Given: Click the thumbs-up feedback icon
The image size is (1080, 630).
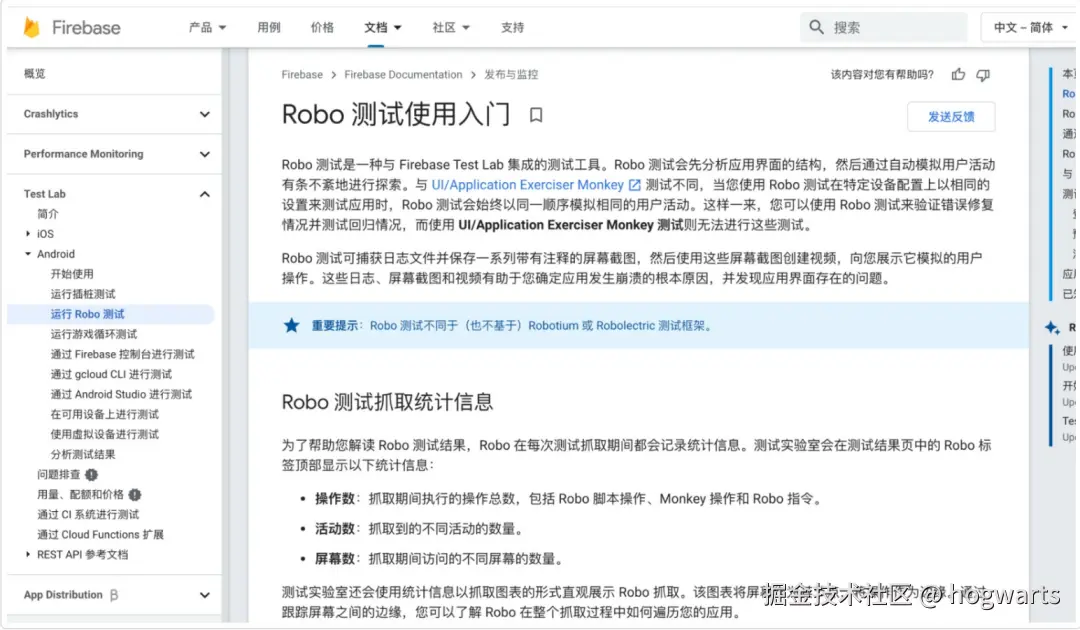Looking at the screenshot, I should pyautogui.click(x=957, y=74).
